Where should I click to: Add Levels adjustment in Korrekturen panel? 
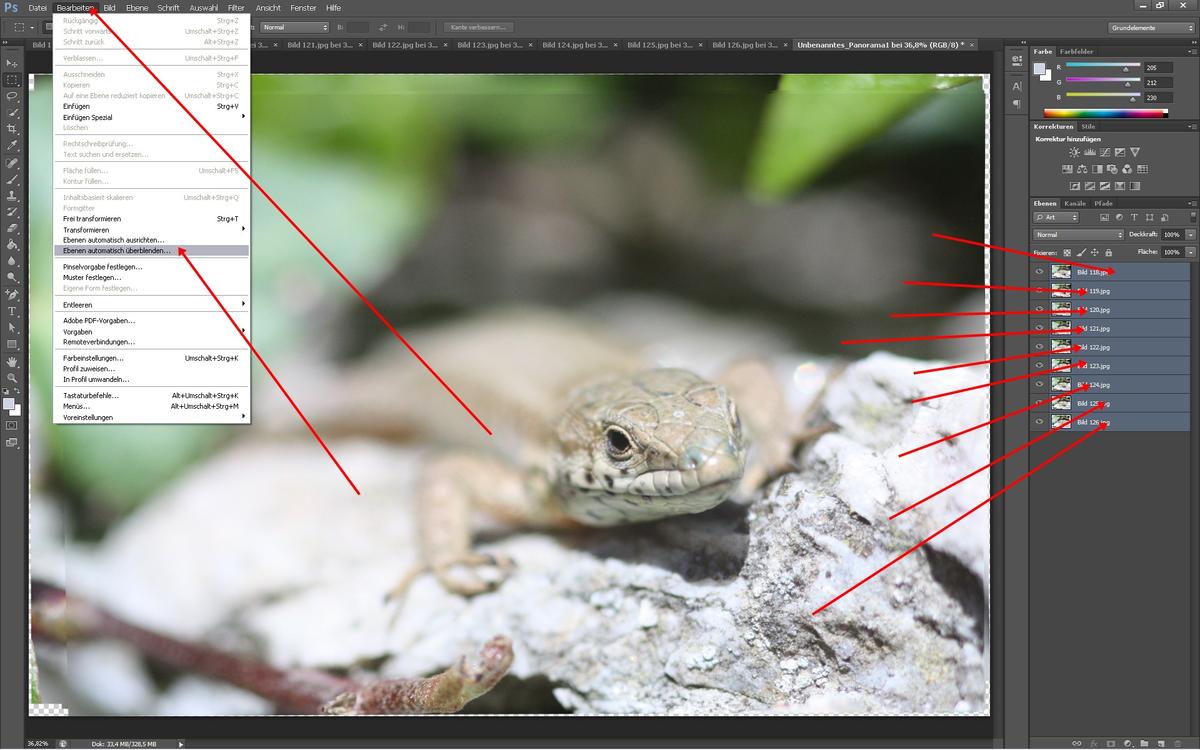[x=1090, y=152]
